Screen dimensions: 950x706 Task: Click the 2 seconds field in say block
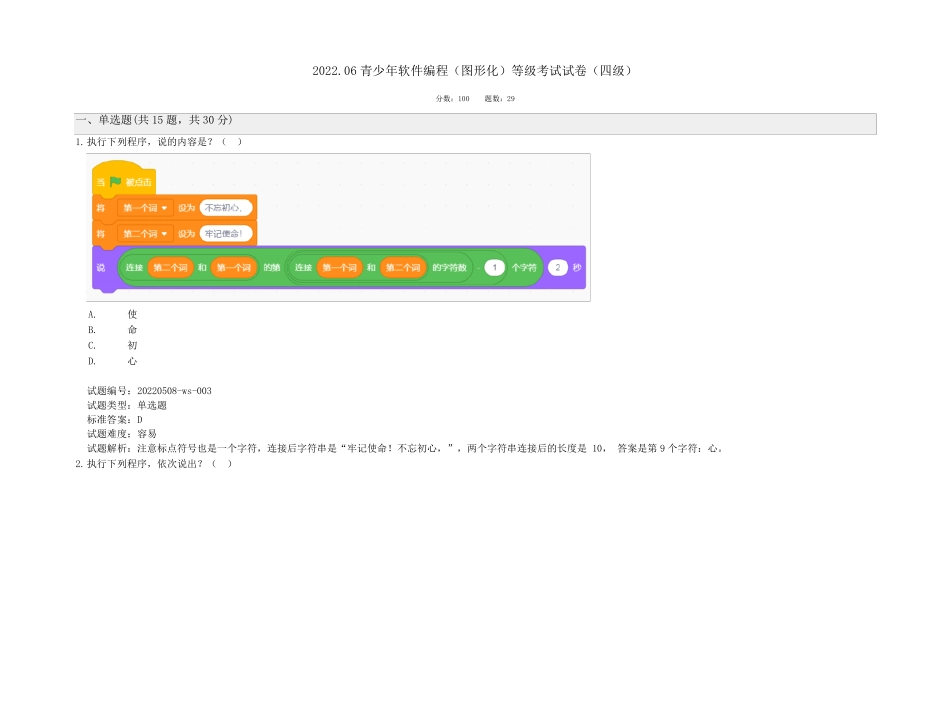[557, 267]
